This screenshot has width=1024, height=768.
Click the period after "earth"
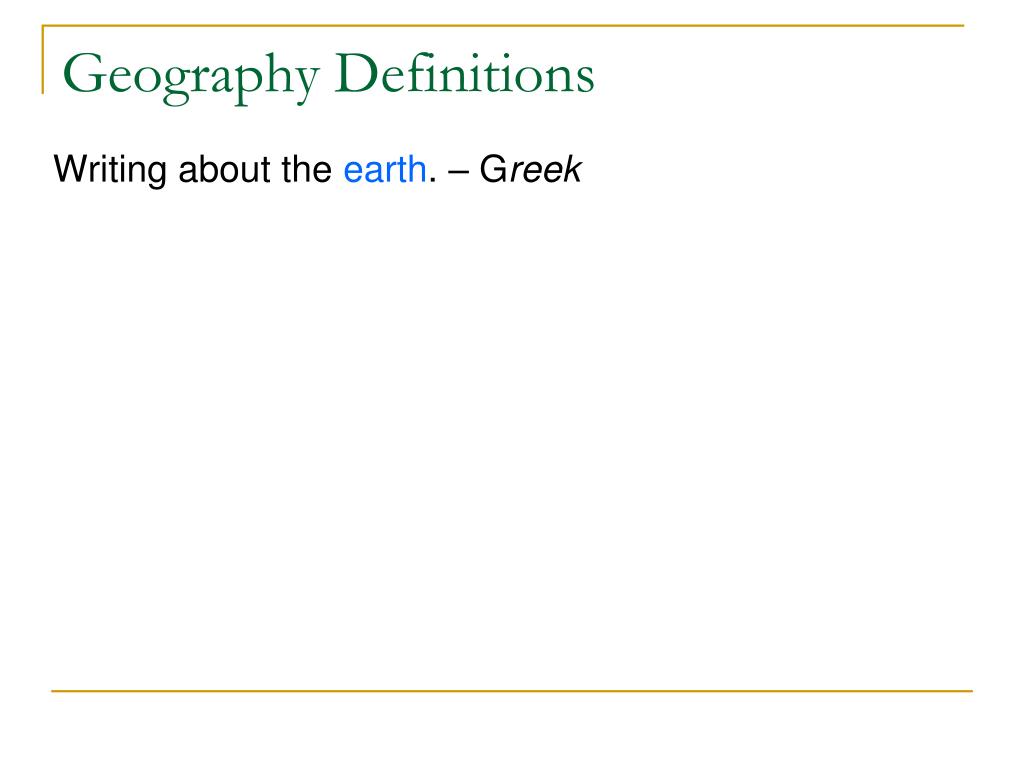(x=432, y=182)
